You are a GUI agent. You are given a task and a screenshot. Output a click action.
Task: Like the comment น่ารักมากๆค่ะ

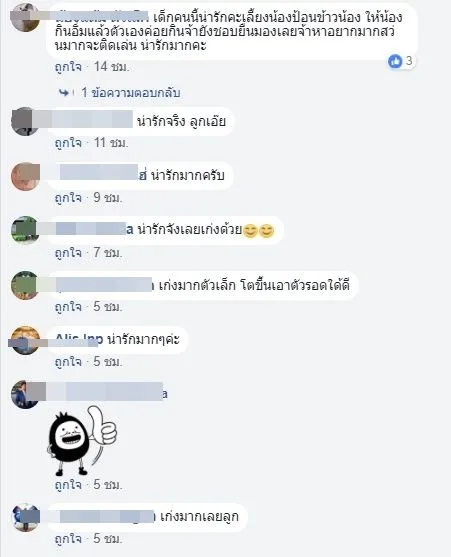pos(68,362)
